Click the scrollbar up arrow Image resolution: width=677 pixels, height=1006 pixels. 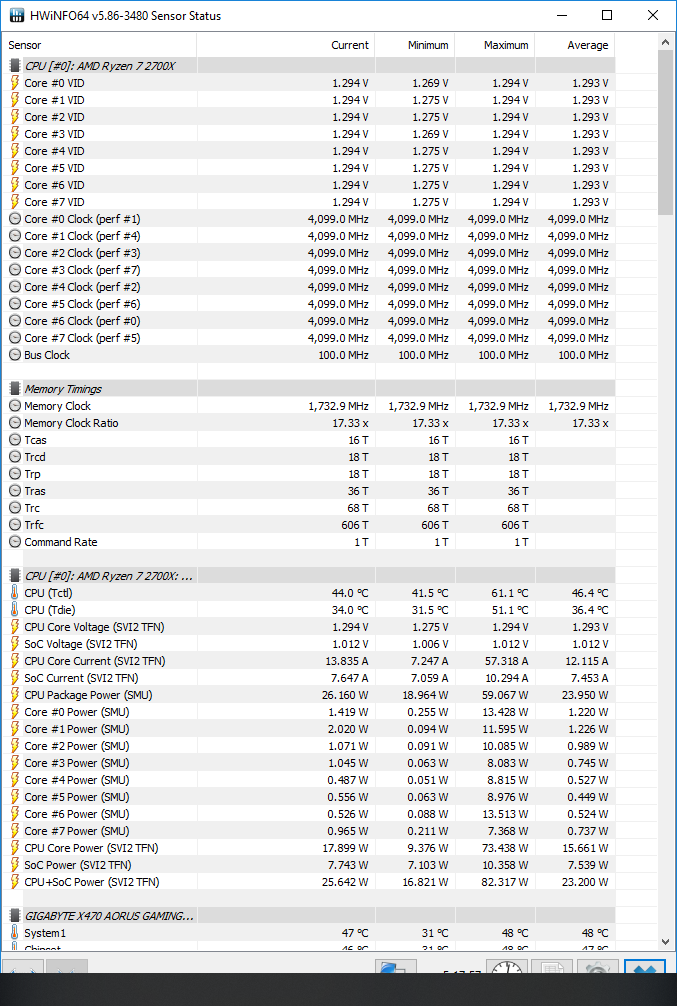coord(665,42)
